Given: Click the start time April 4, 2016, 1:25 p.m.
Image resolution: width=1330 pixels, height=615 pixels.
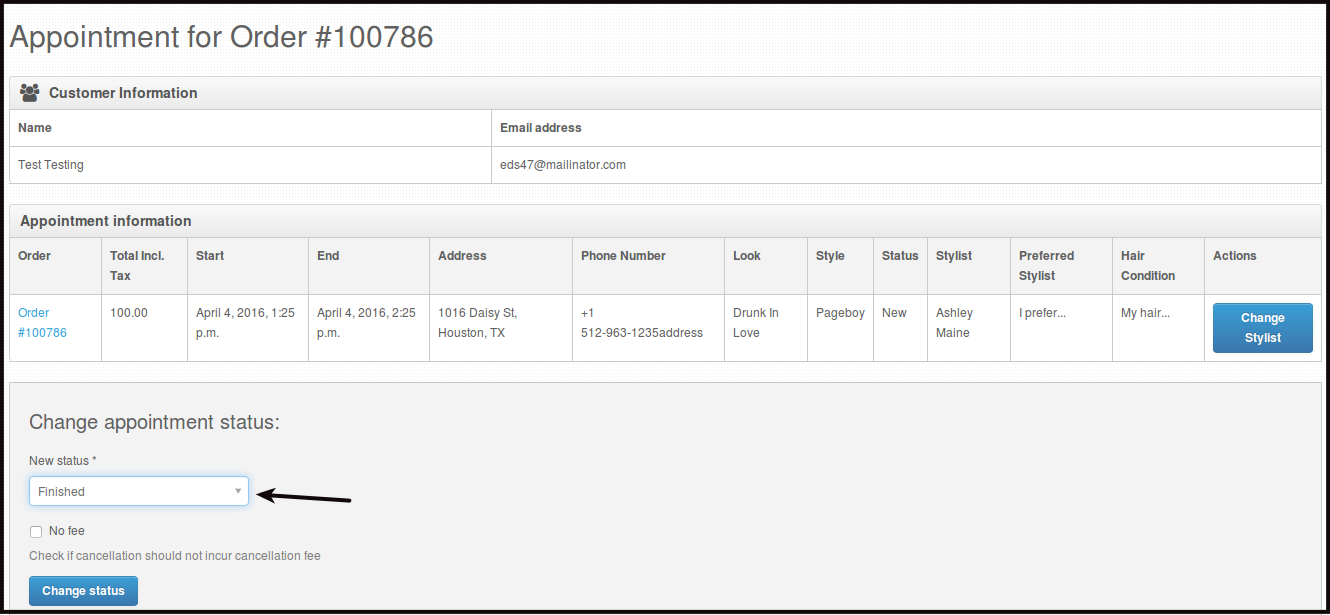Looking at the screenshot, I should tap(246, 323).
